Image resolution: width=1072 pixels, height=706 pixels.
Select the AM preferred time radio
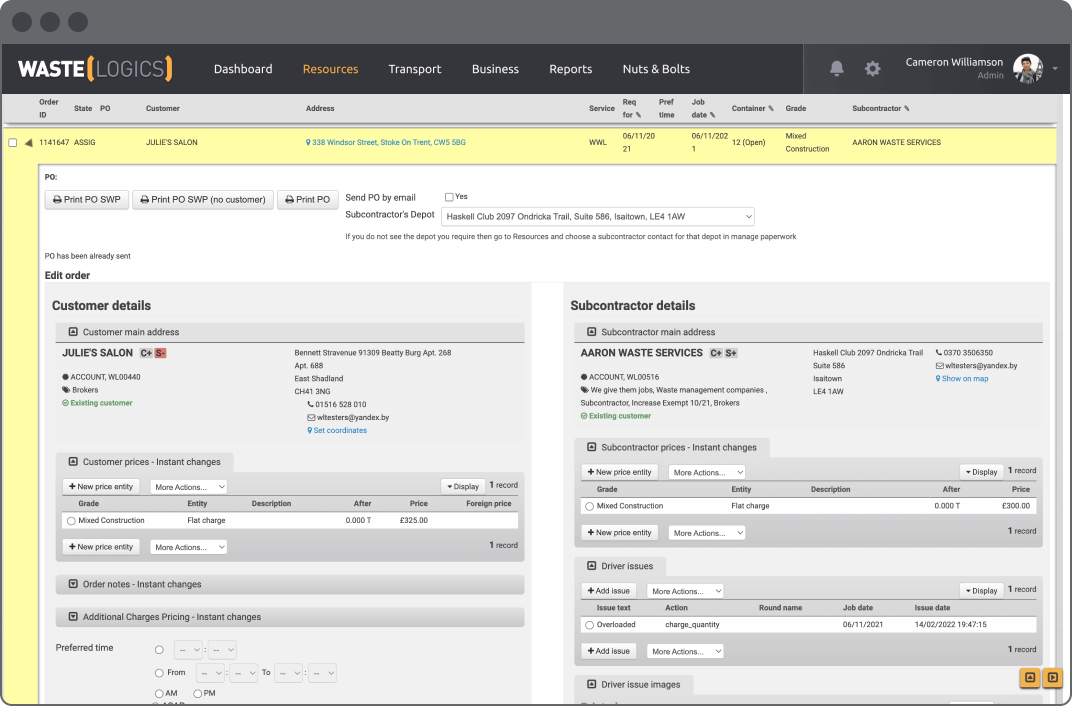(159, 694)
